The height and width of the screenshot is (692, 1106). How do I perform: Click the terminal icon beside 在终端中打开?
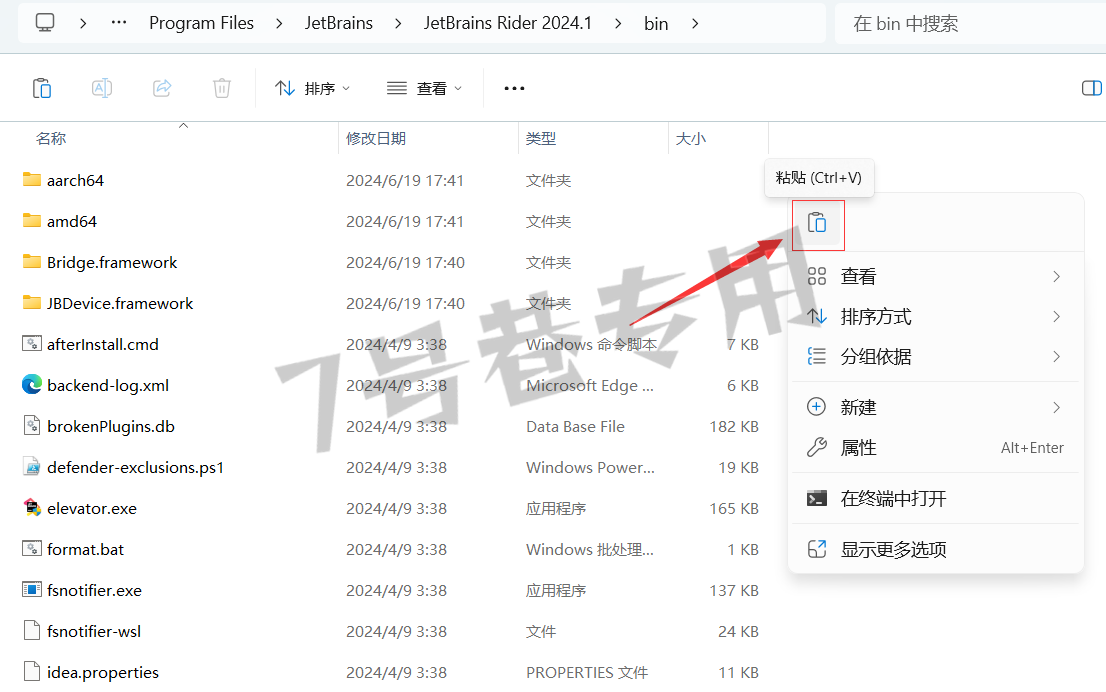(817, 499)
